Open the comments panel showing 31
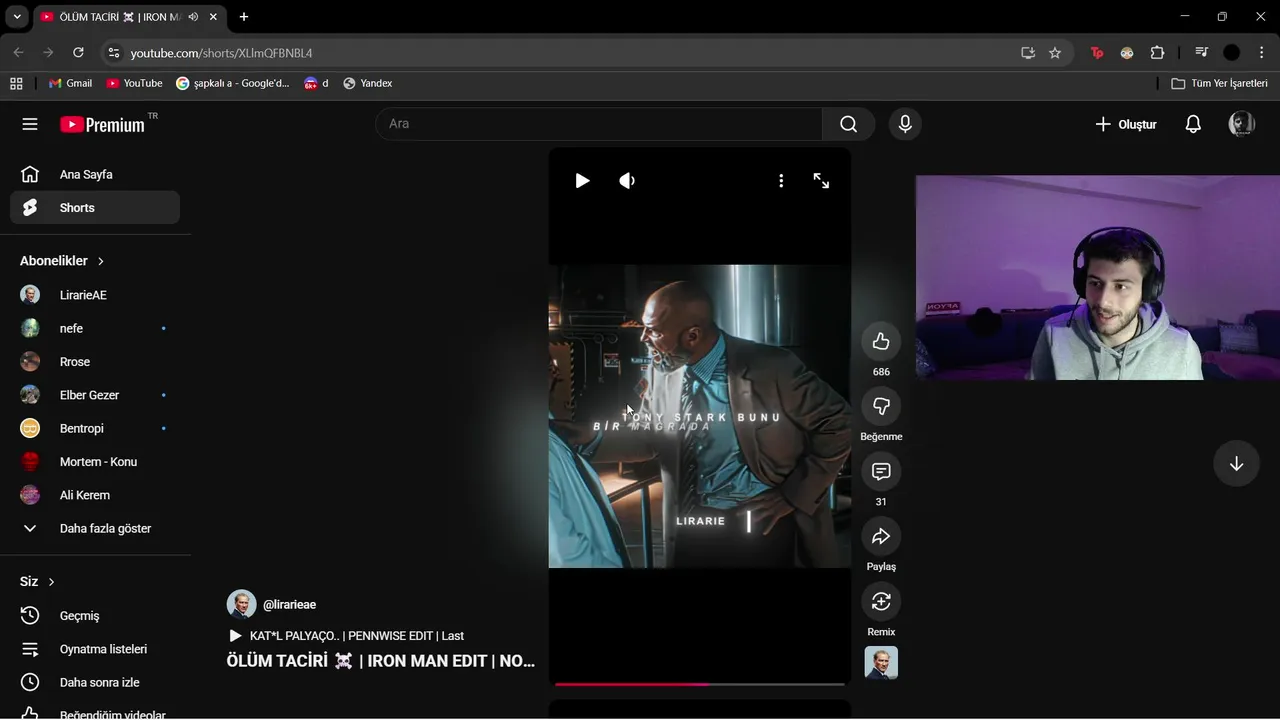 [881, 472]
